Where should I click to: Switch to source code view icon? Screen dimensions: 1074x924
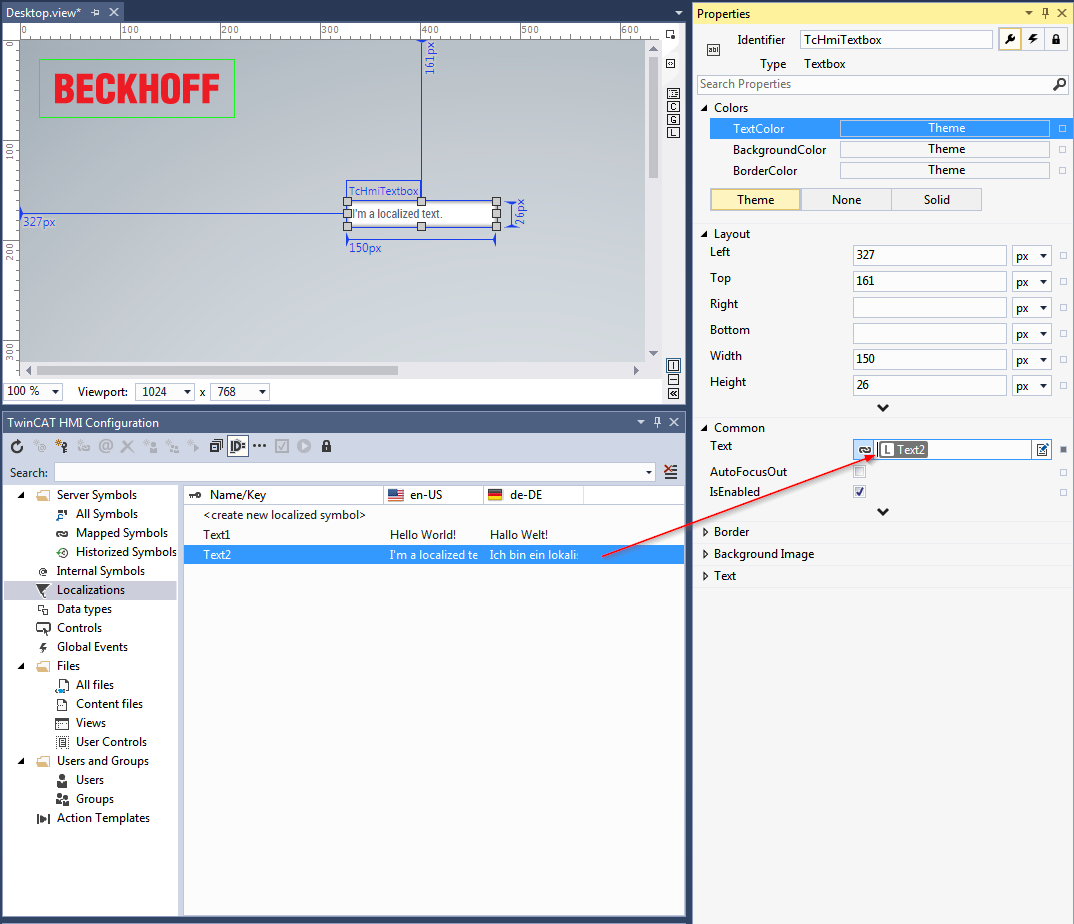point(671,64)
